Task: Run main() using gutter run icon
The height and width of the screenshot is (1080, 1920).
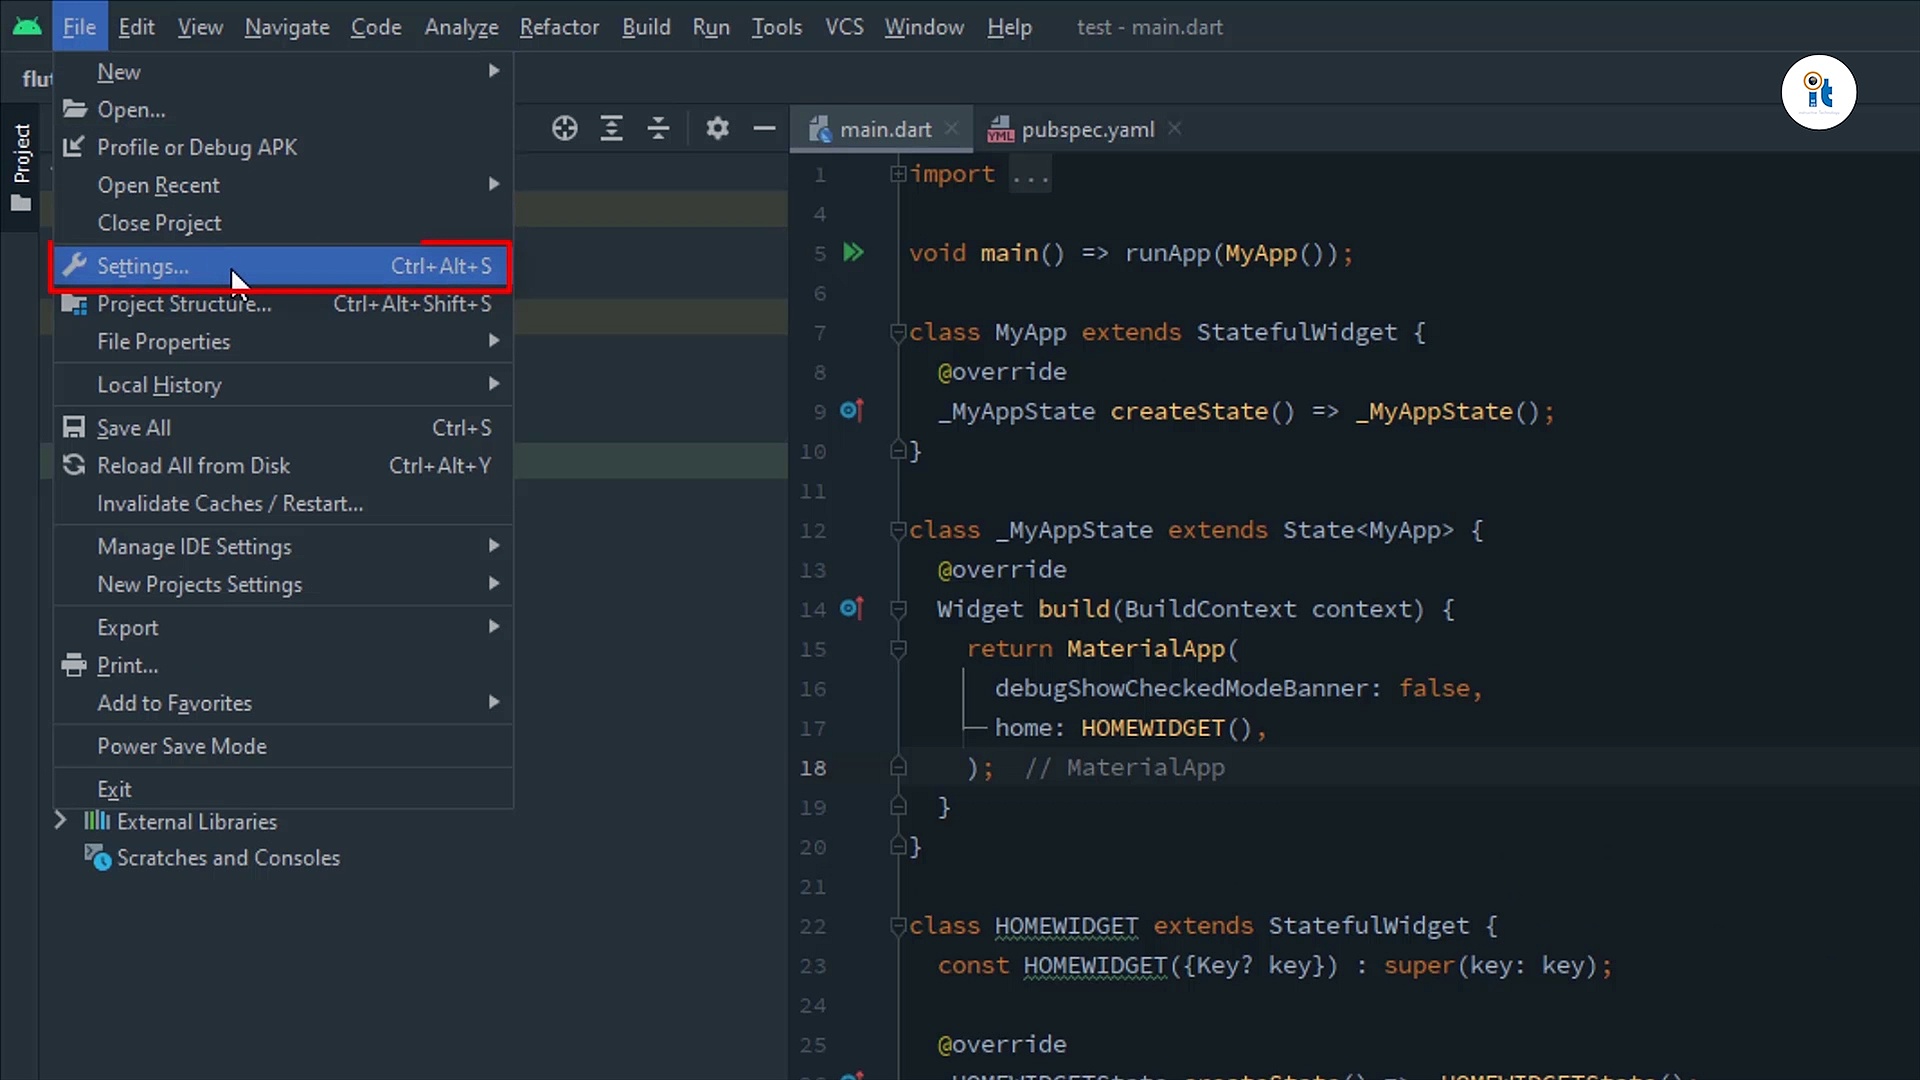Action: point(853,252)
